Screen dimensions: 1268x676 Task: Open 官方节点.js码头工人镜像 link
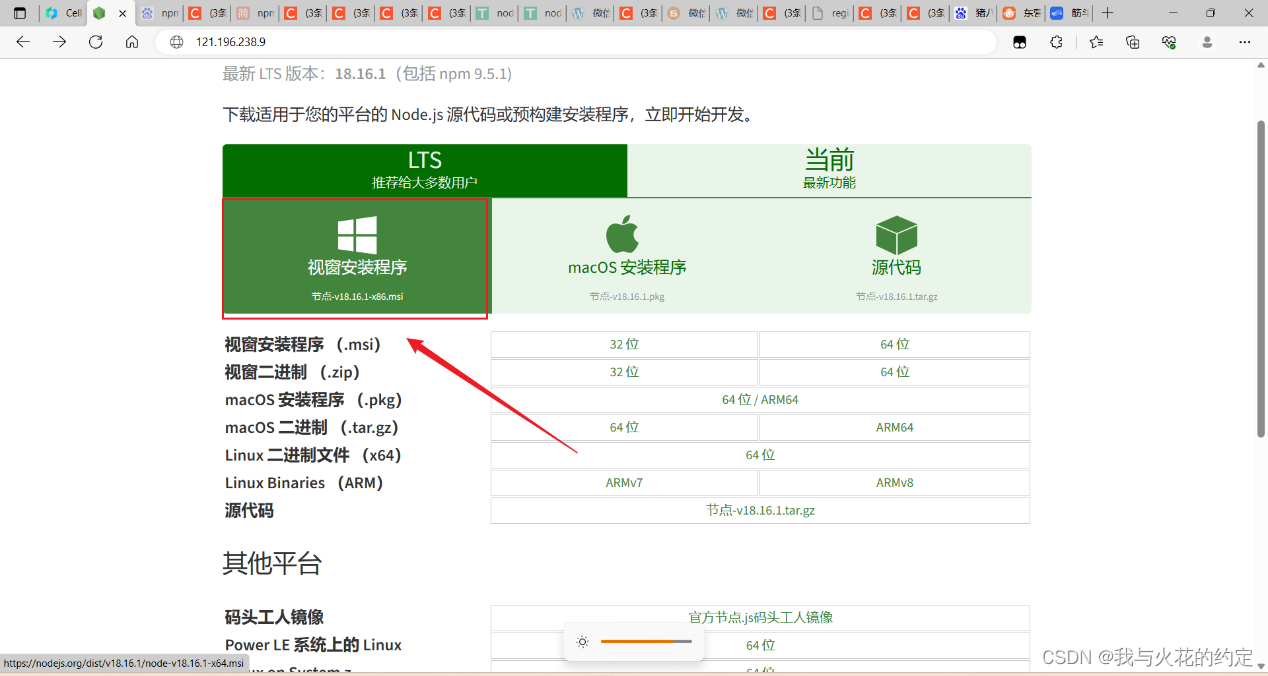tap(760, 618)
